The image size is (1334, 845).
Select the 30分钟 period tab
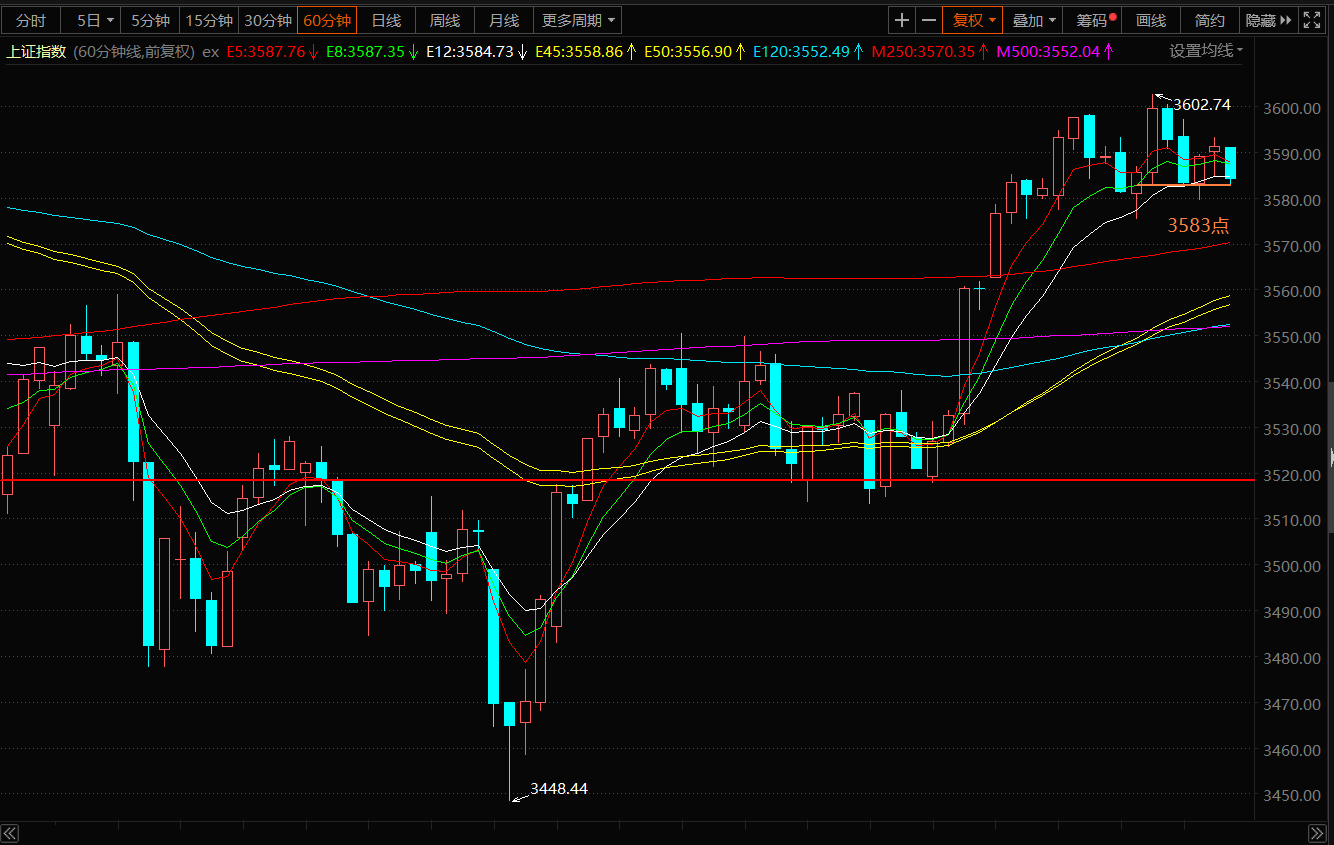click(268, 20)
